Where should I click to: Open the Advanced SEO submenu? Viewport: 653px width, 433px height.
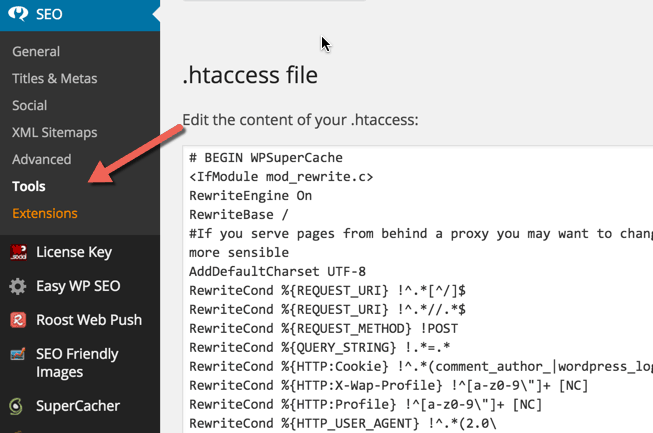pyautogui.click(x=42, y=159)
